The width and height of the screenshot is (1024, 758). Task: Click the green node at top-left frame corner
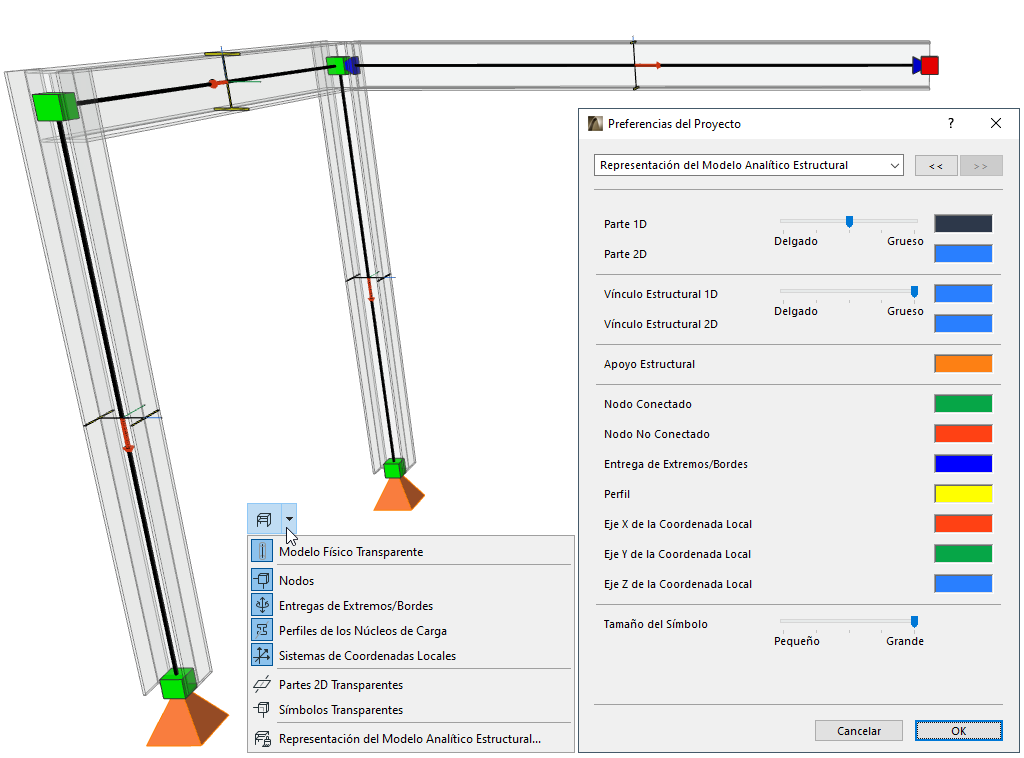click(55, 106)
